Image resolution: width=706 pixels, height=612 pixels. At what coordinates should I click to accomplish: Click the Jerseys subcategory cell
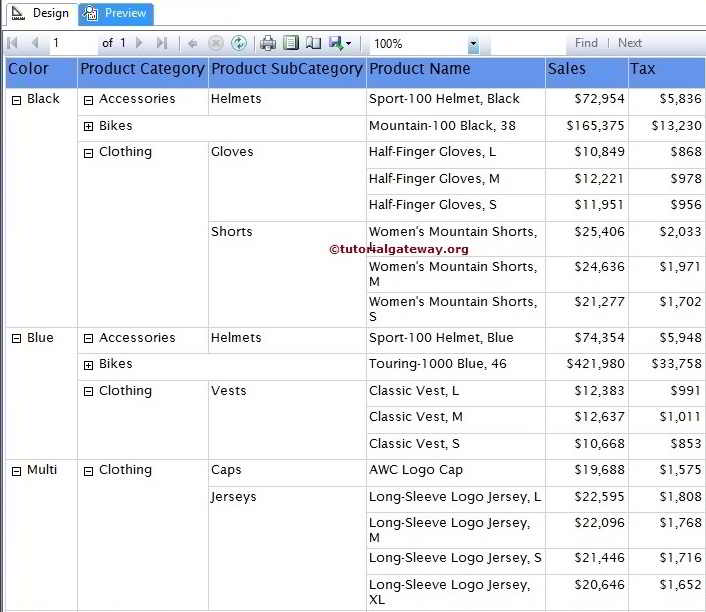click(287, 549)
